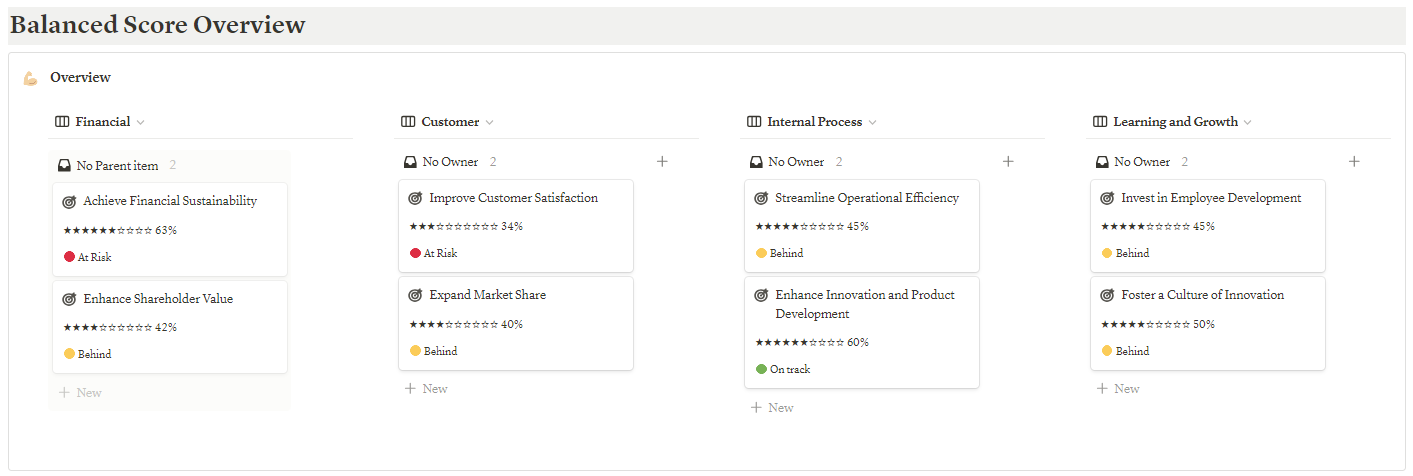This screenshot has height=476, width=1413.
Task: Click the flexed arm Overview icon
Action: 30,78
